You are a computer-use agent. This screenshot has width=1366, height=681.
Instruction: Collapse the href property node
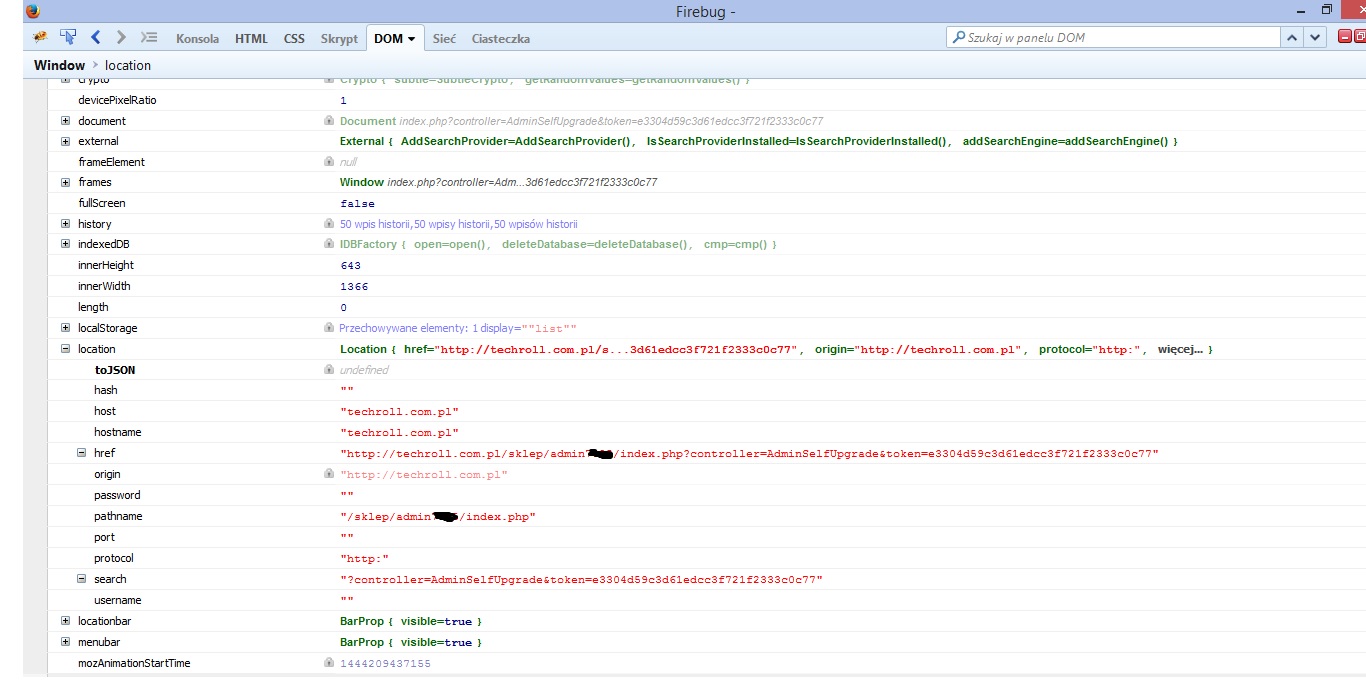pos(82,453)
